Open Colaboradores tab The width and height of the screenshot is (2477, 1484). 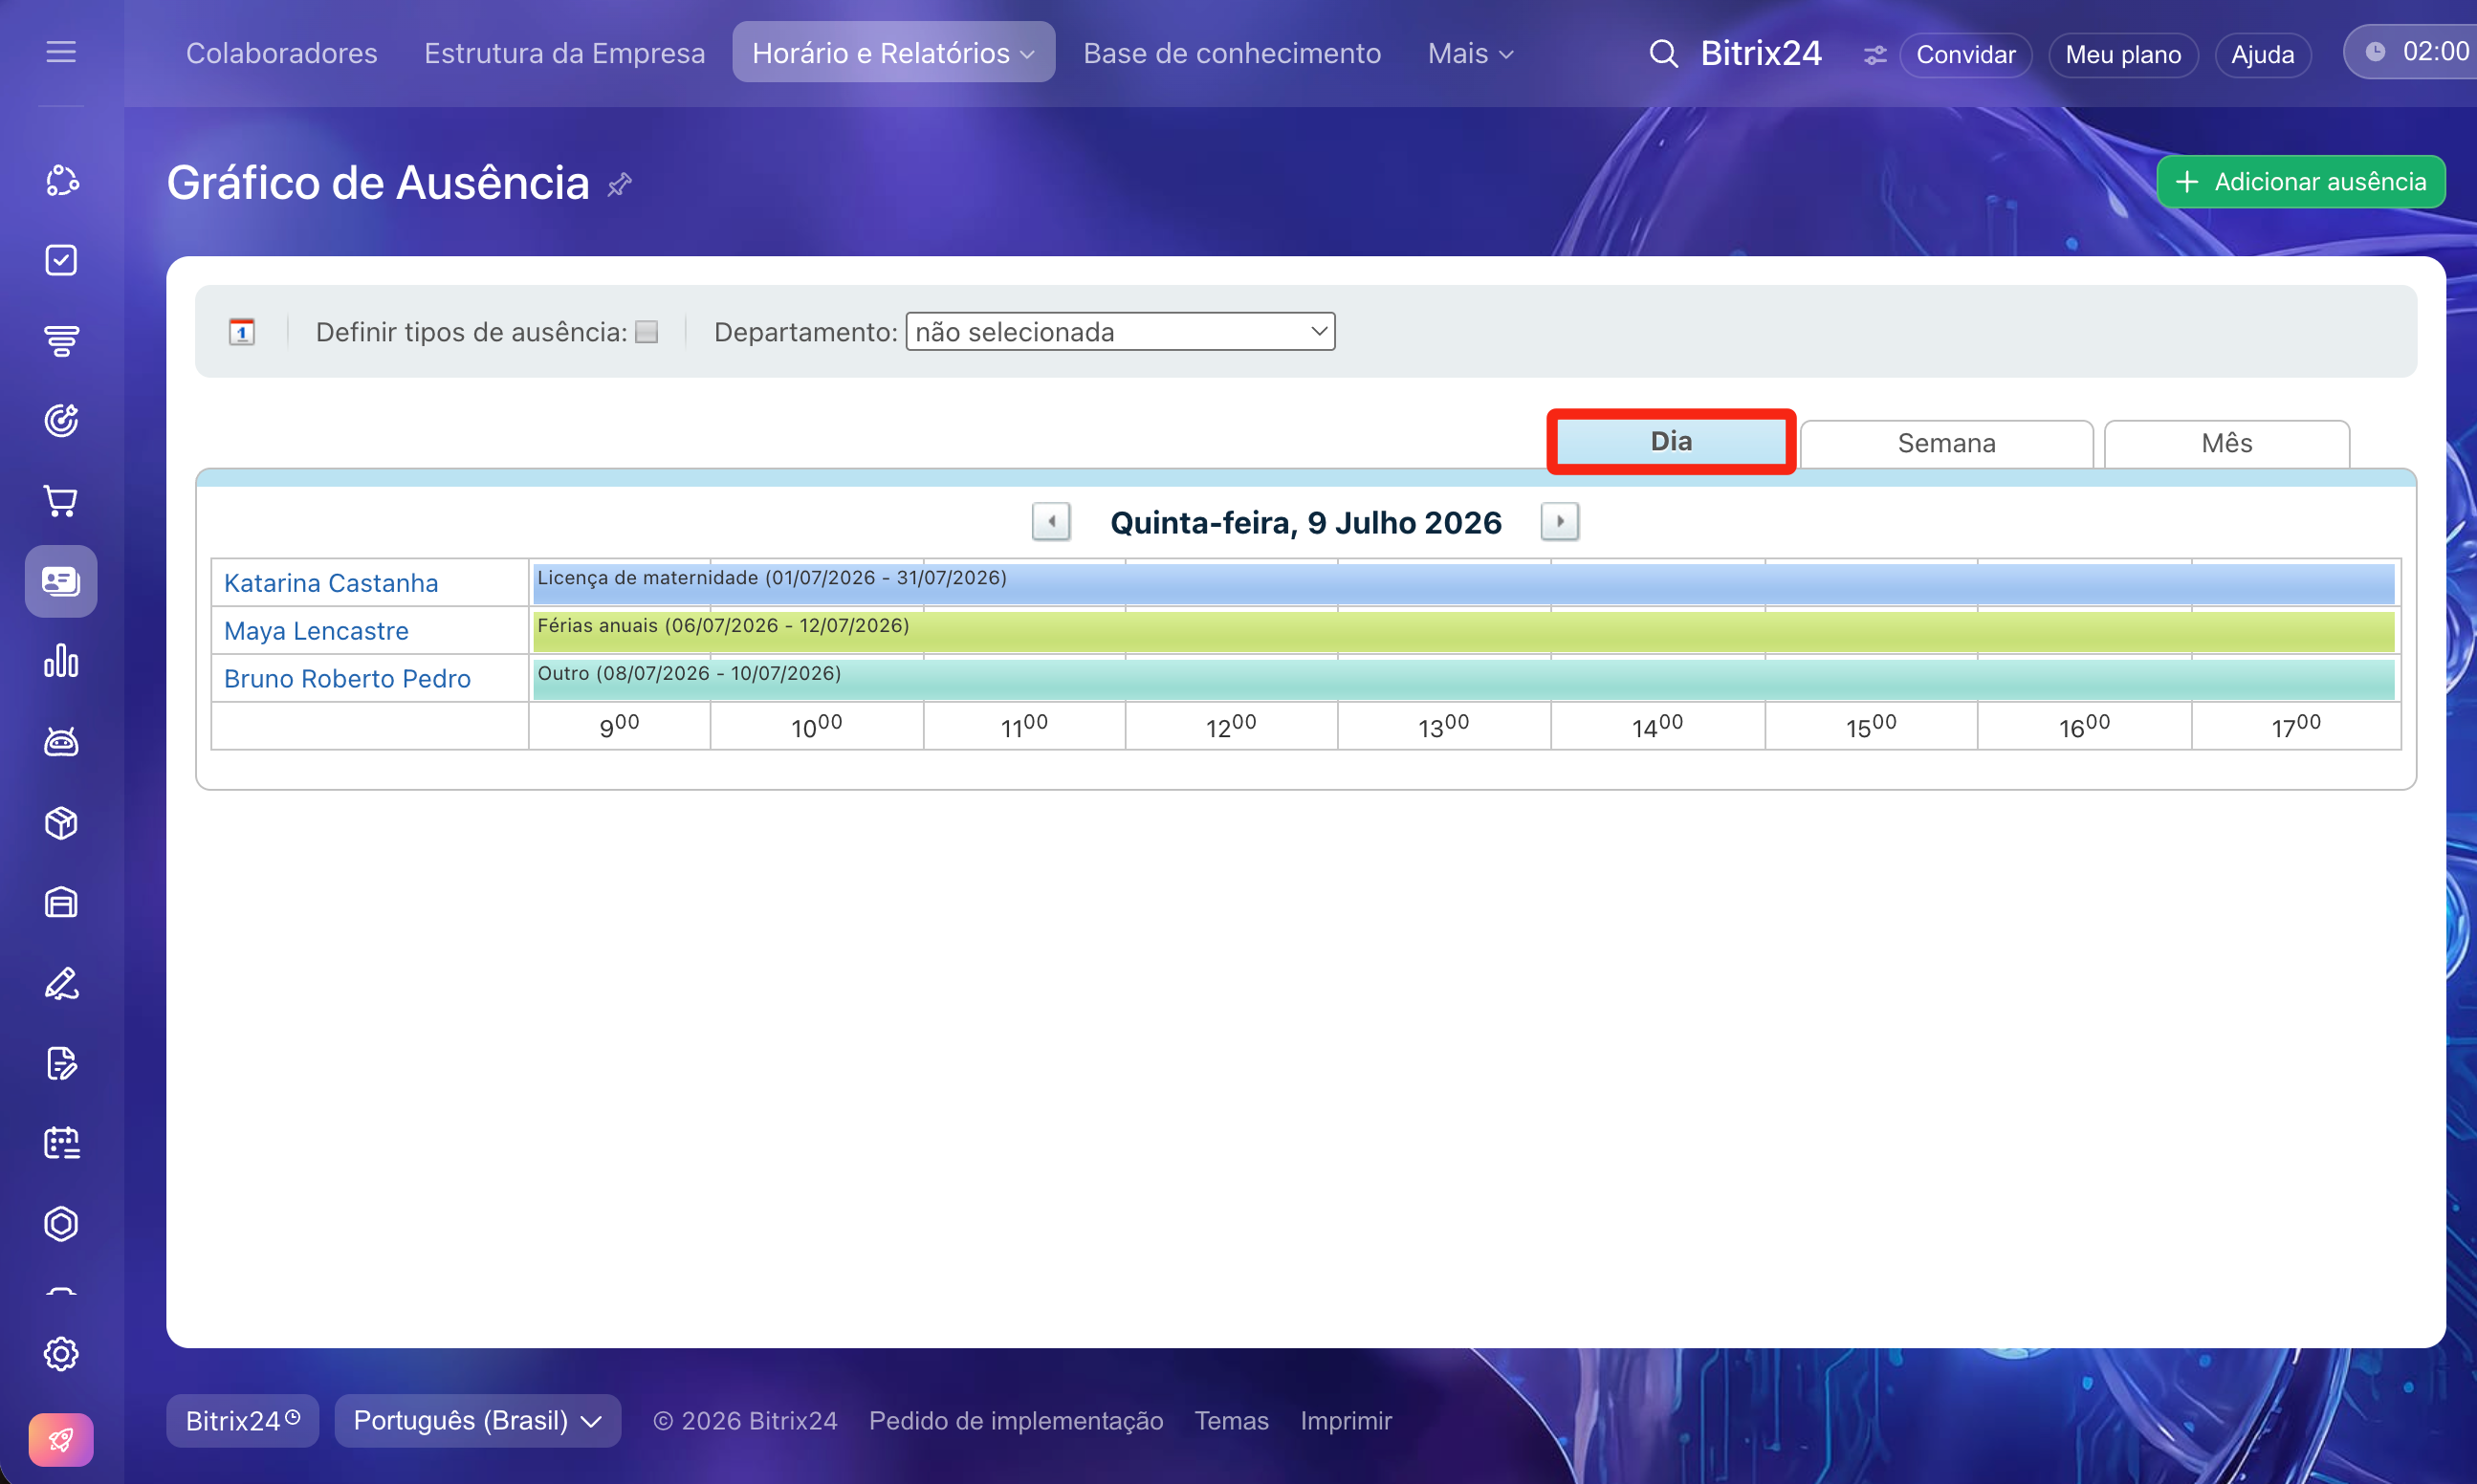coord(282,53)
